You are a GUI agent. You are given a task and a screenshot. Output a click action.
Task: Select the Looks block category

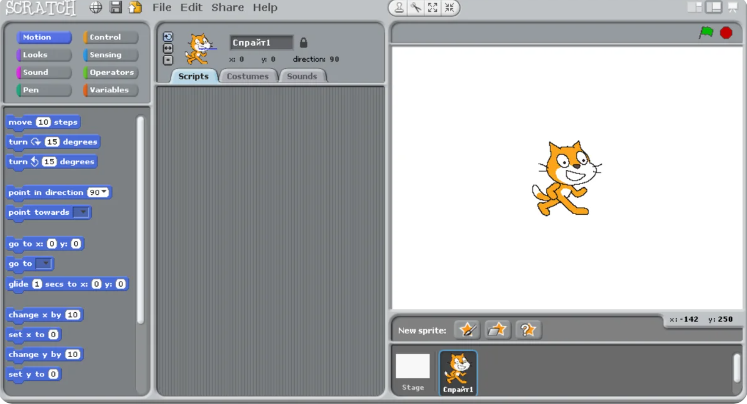[43, 55]
